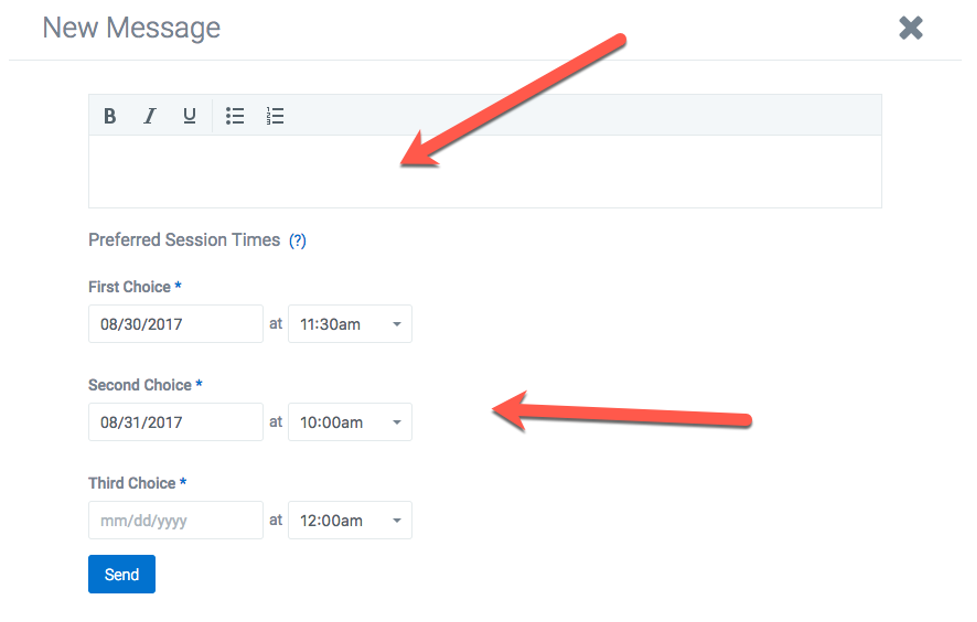The height and width of the screenshot is (622, 977).
Task: Open Preferred Session Times help (?)
Action: [297, 241]
